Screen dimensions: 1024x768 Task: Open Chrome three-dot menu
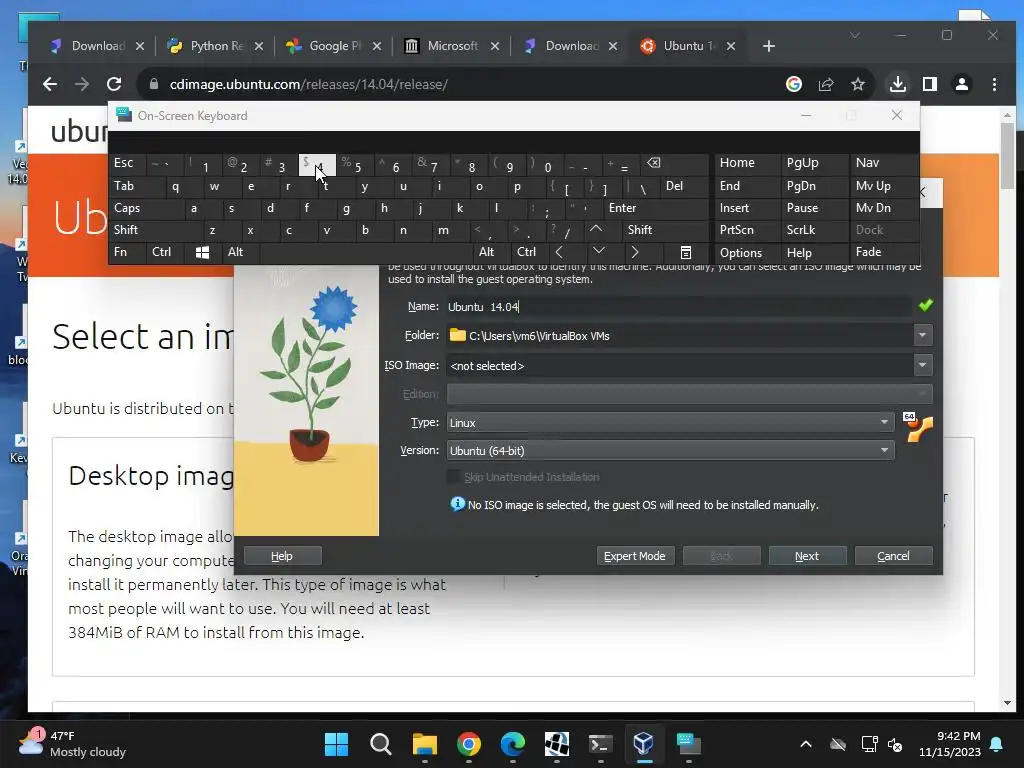click(x=994, y=84)
